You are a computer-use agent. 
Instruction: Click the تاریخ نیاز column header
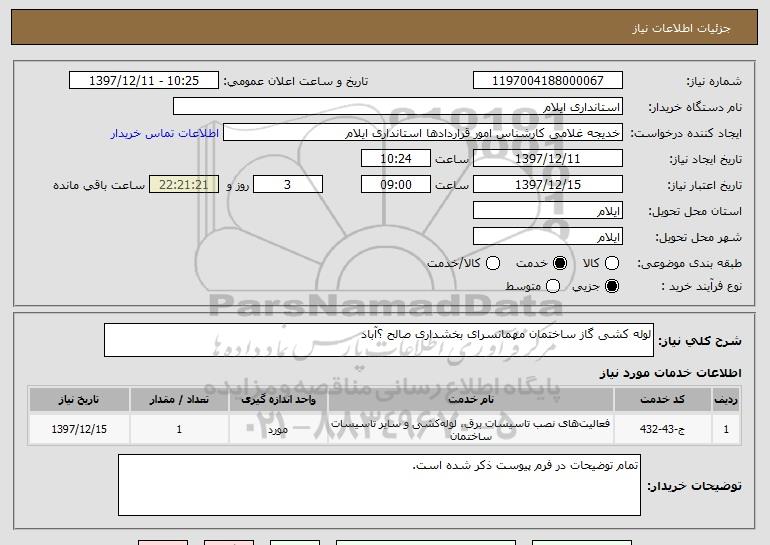pos(79,400)
